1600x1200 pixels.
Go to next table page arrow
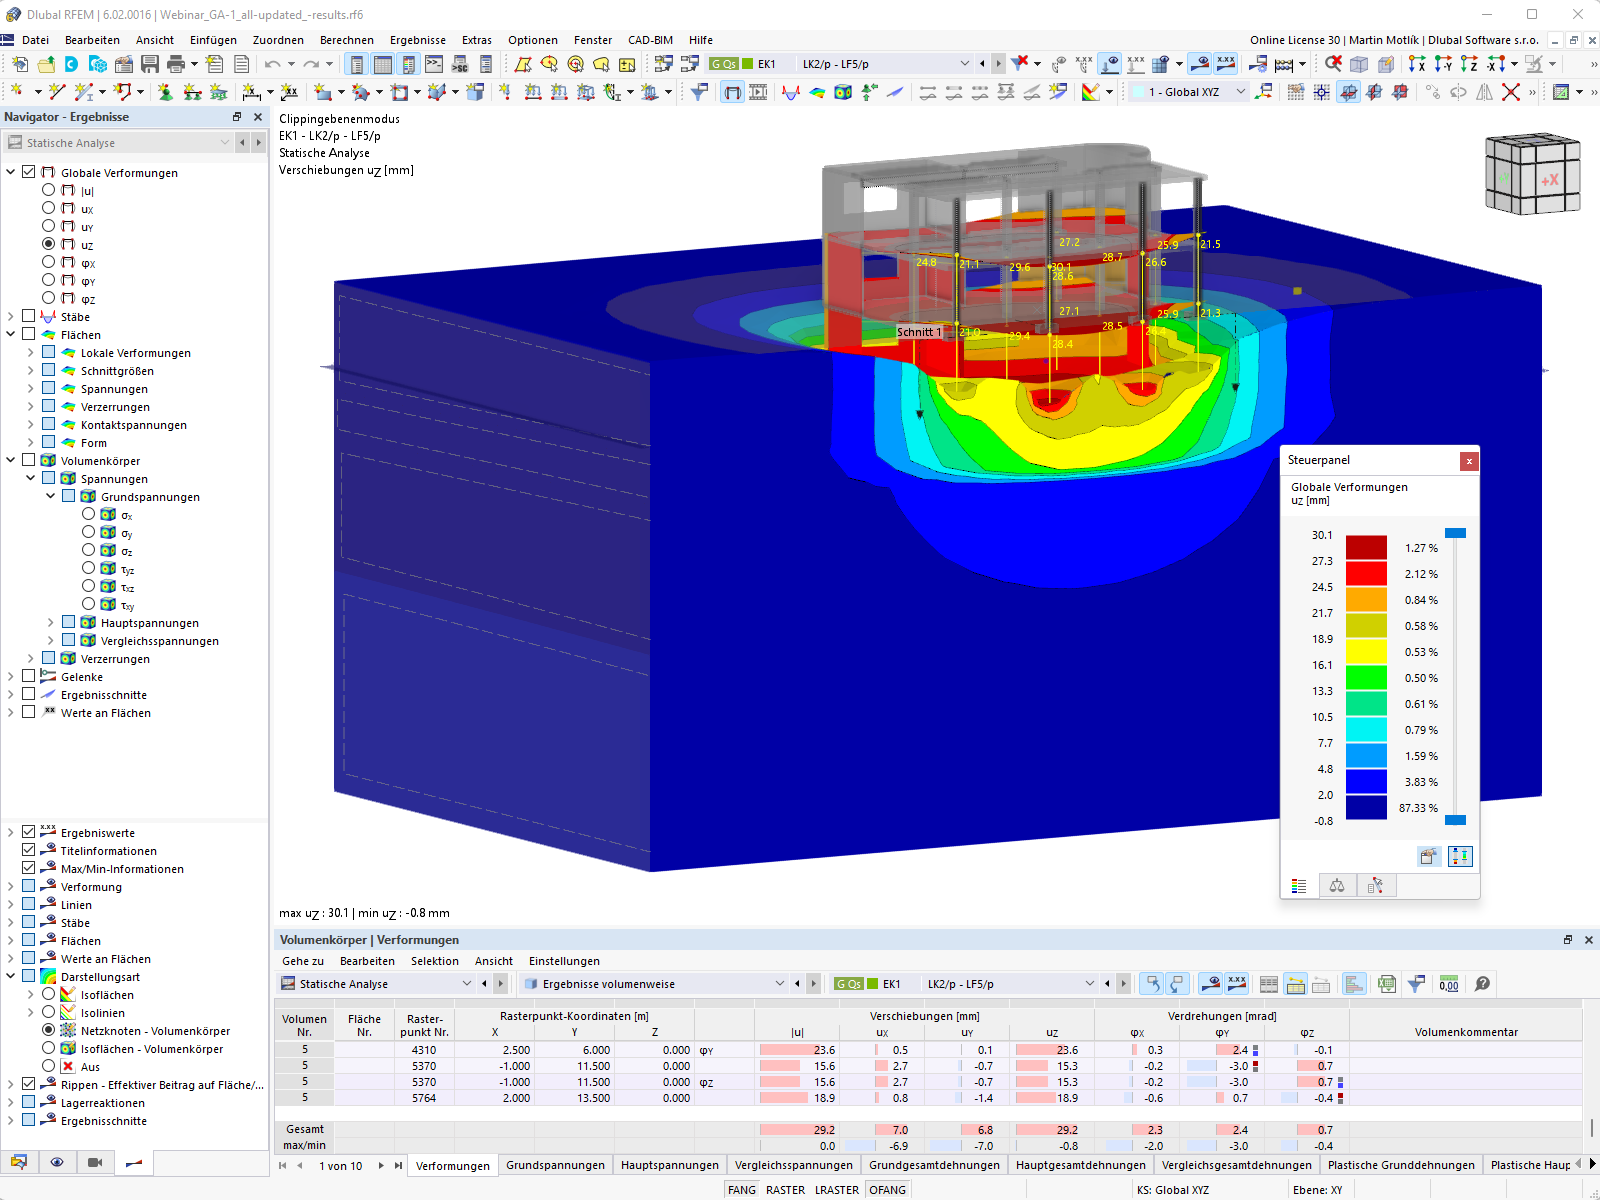coord(381,1165)
